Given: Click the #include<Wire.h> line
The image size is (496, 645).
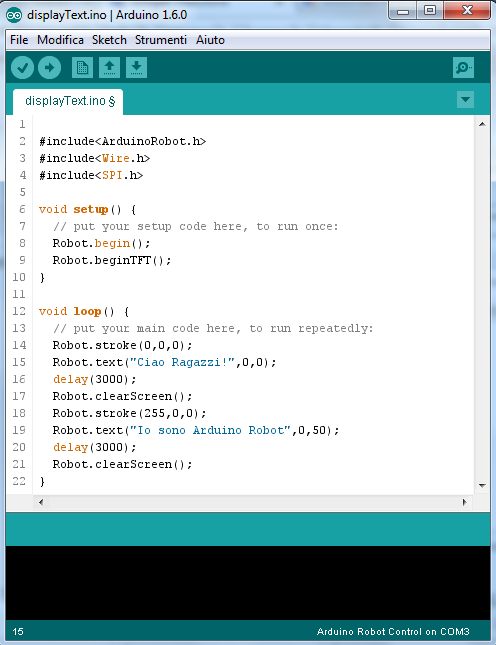Looking at the screenshot, I should (95, 158).
